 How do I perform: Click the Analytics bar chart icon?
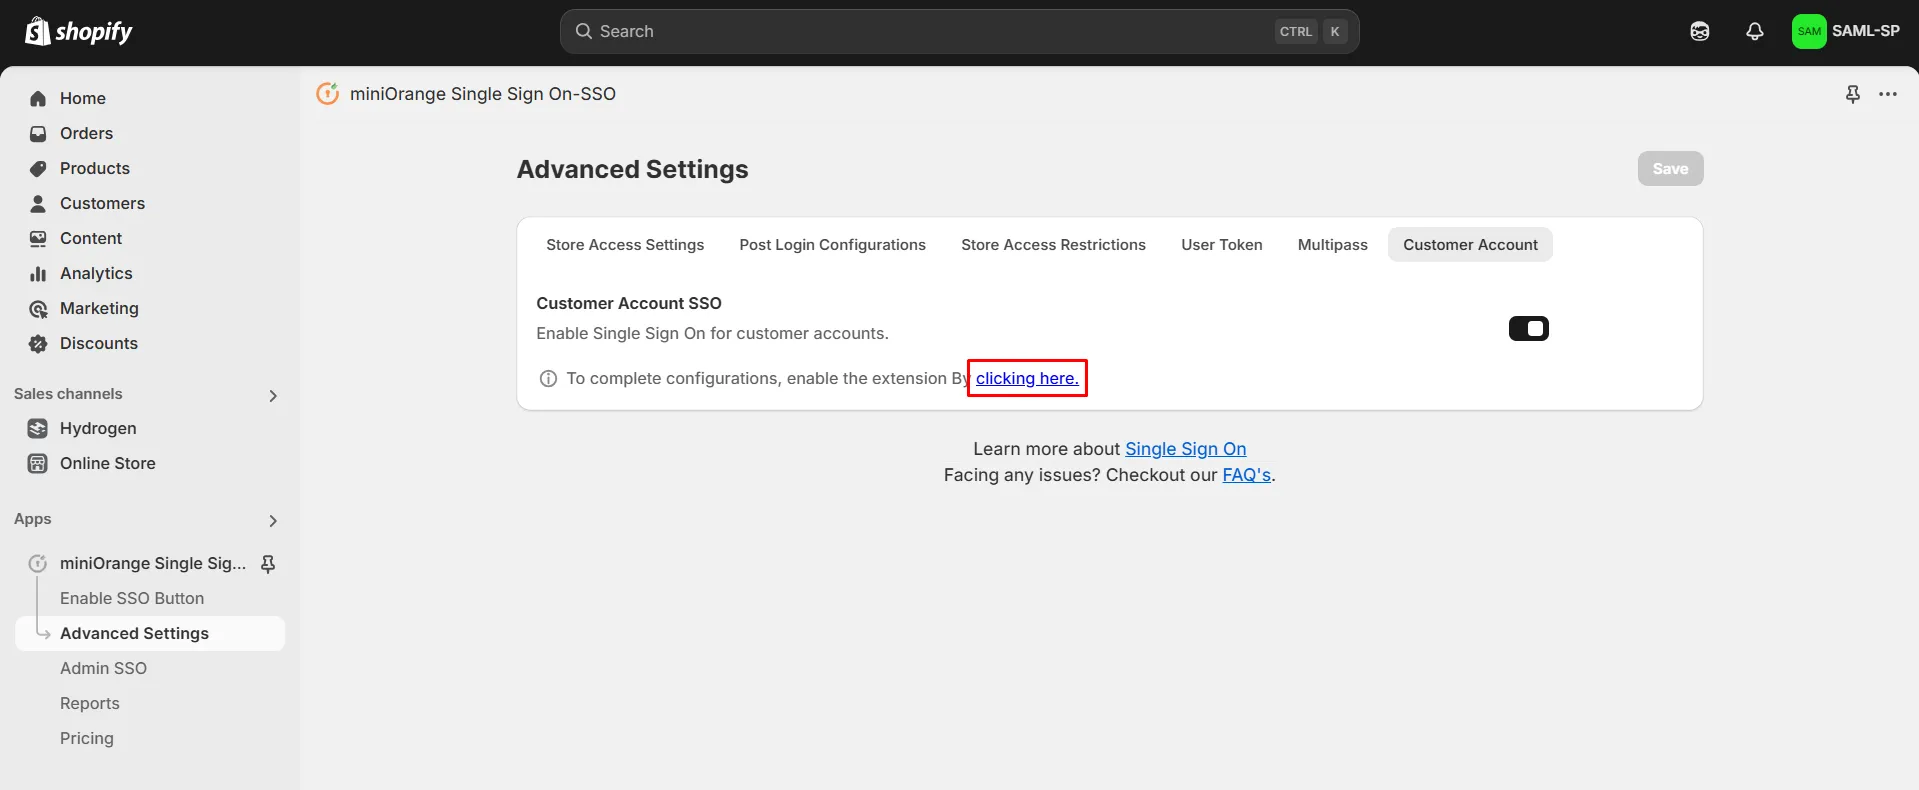(x=38, y=273)
